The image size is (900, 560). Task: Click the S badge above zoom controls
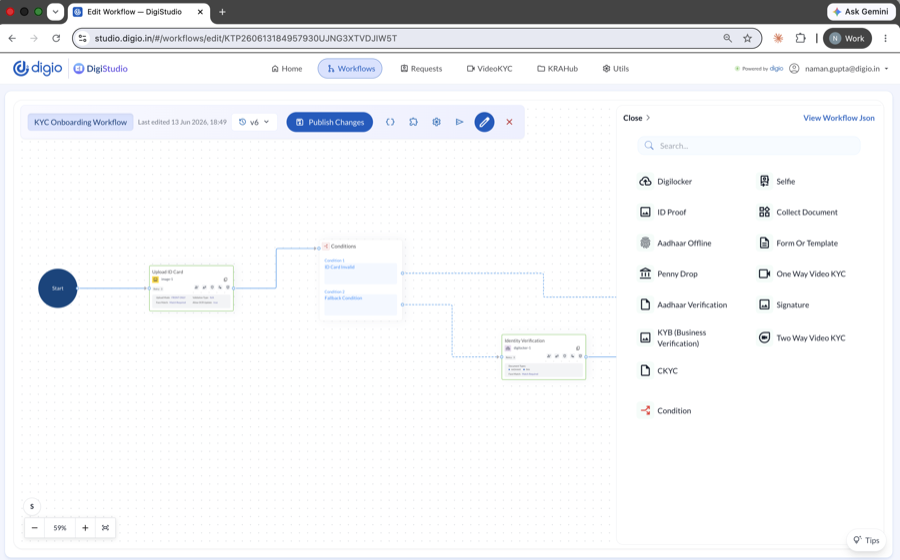coord(32,507)
